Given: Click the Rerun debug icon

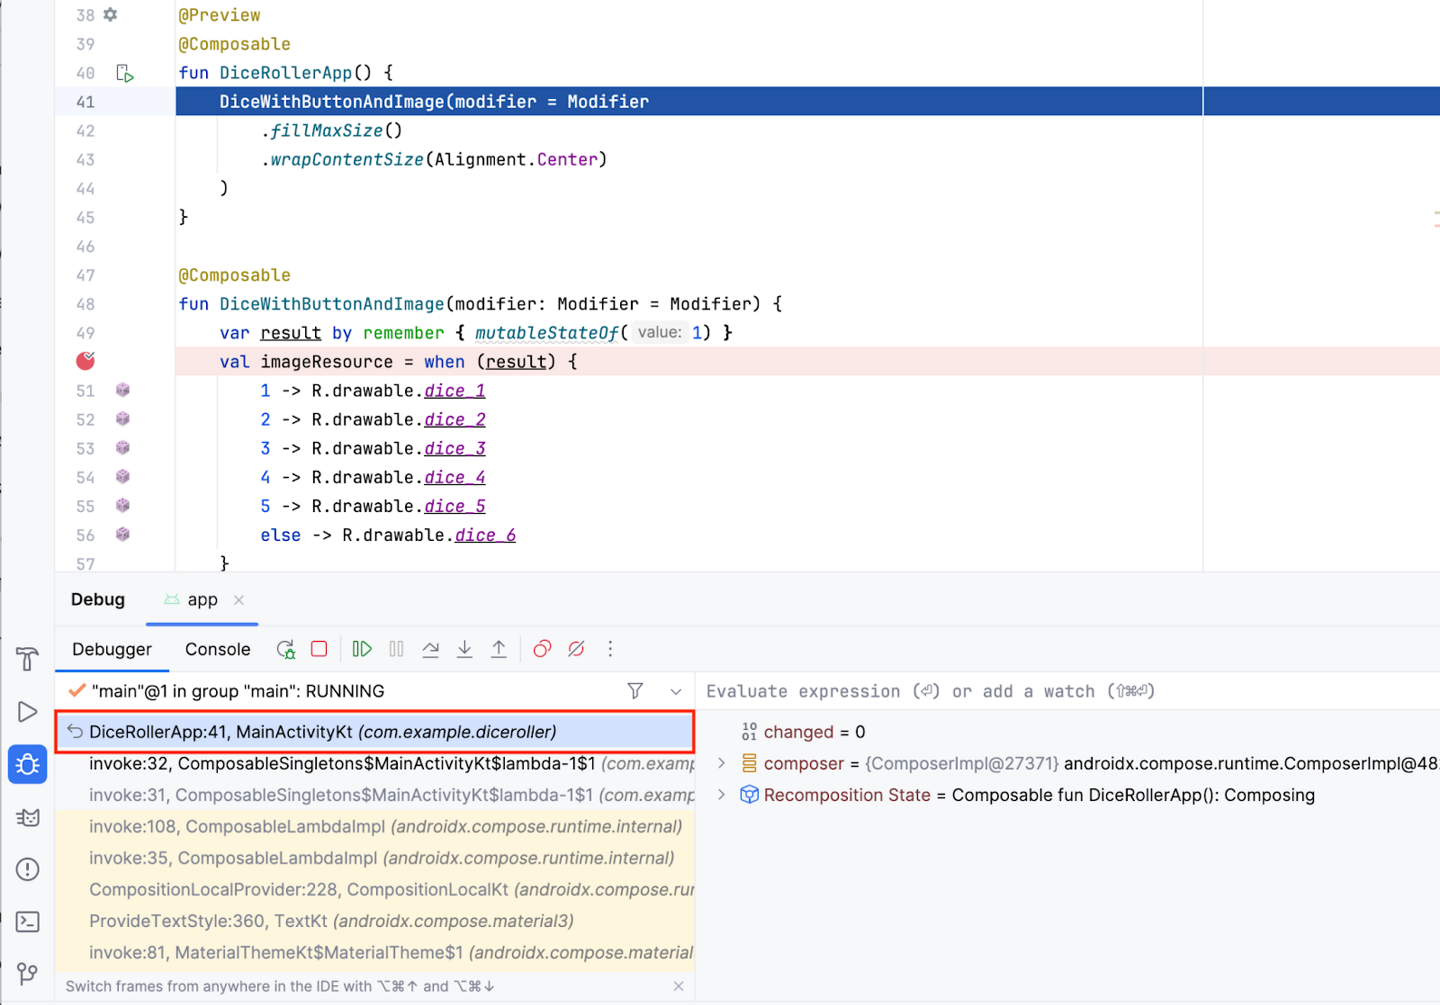Looking at the screenshot, I should (286, 649).
